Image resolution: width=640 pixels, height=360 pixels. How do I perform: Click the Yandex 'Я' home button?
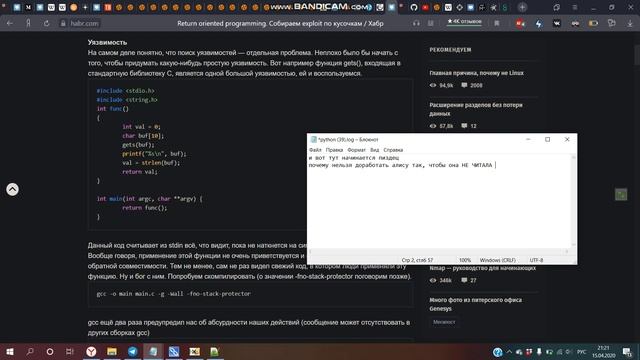click(x=28, y=23)
